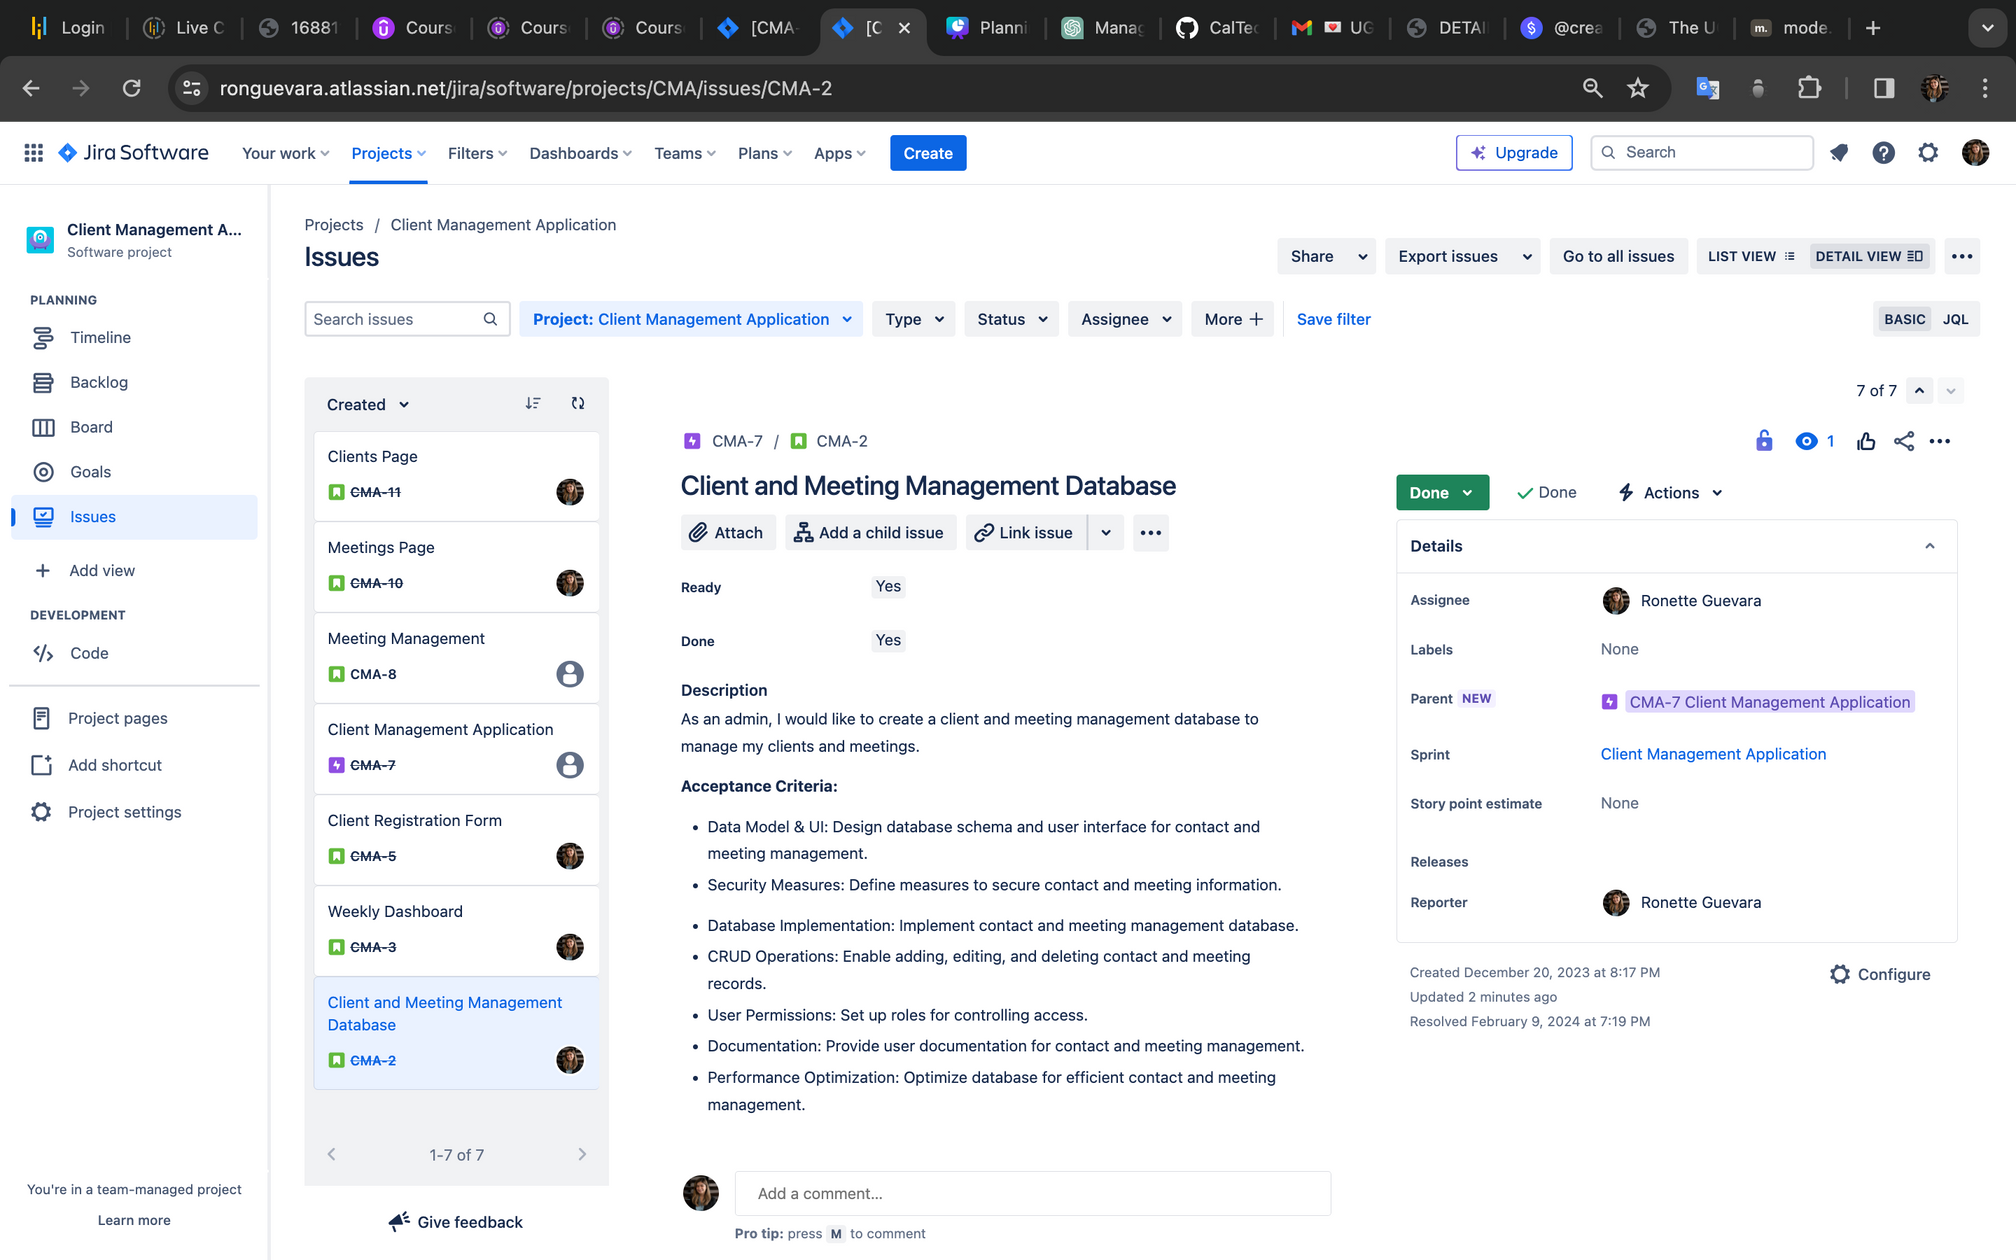Click the Add a child issue button
This screenshot has width=2016, height=1260.
coord(870,533)
